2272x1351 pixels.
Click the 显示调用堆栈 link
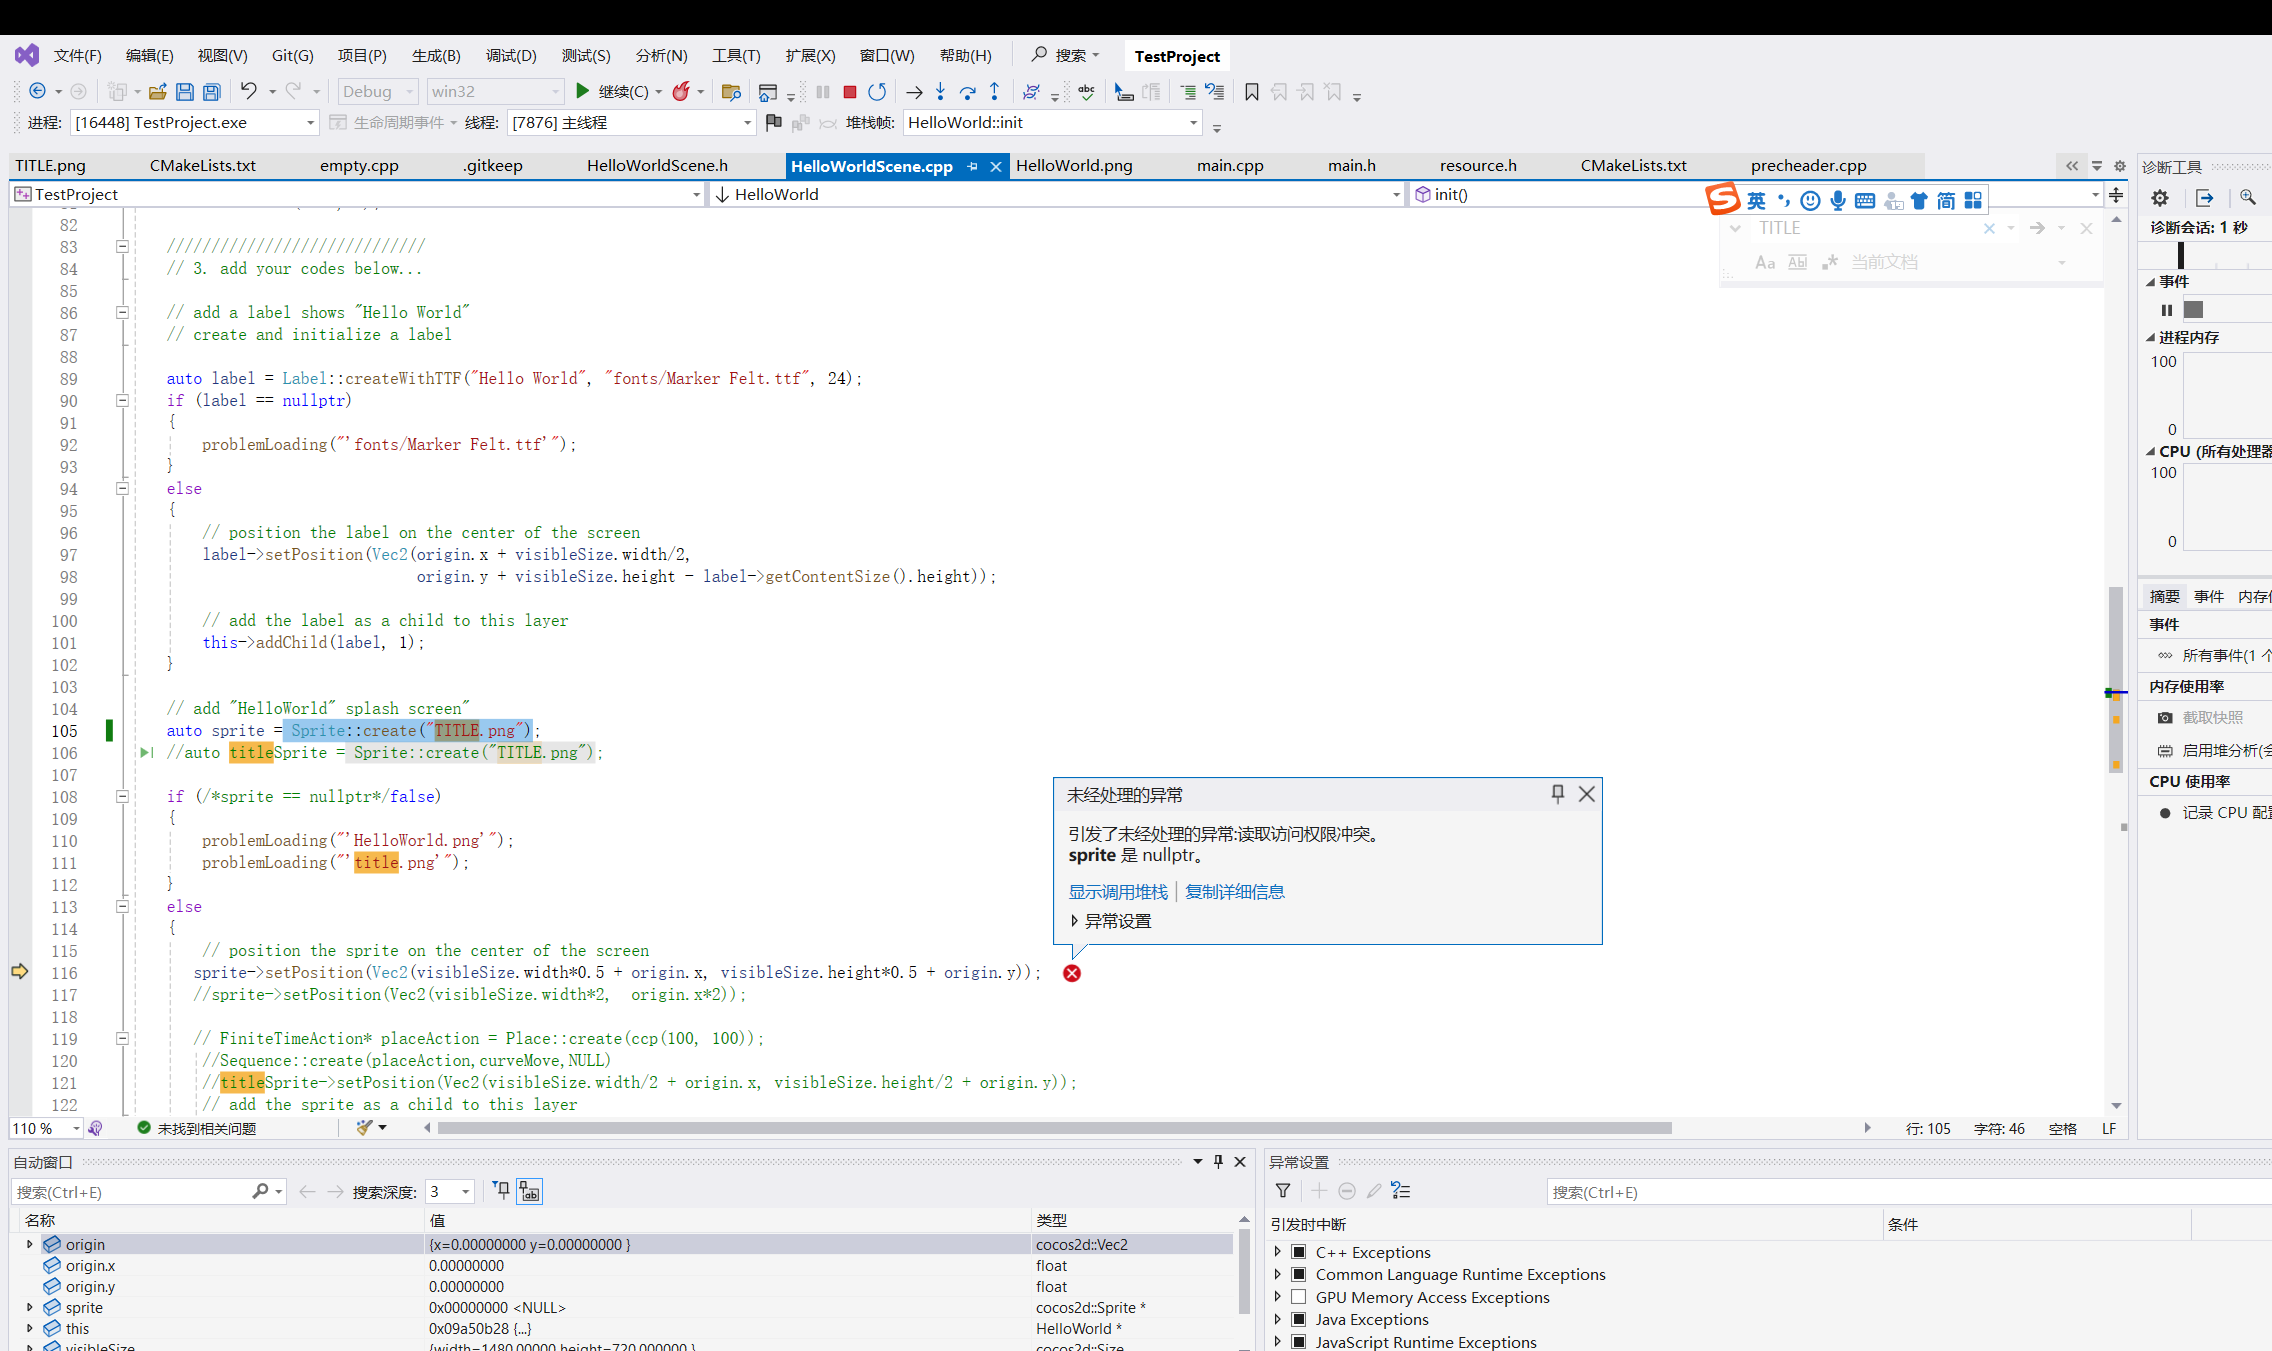1117,892
